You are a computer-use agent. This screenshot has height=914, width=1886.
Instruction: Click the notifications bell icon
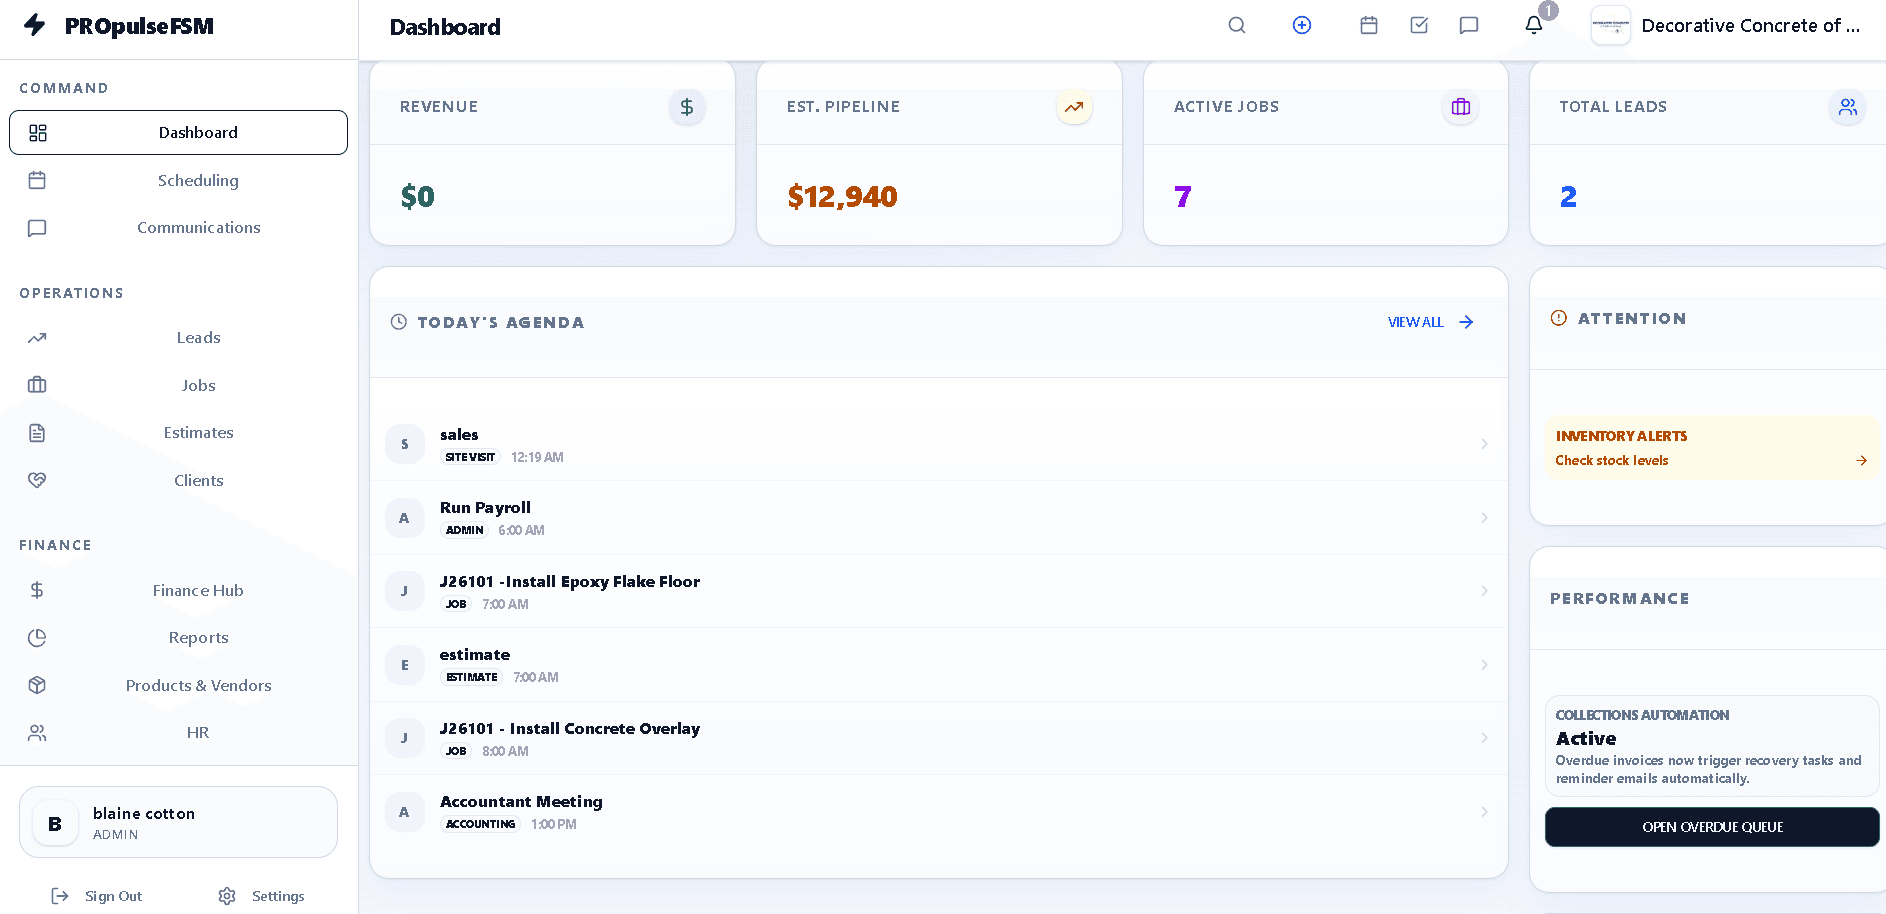tap(1533, 25)
